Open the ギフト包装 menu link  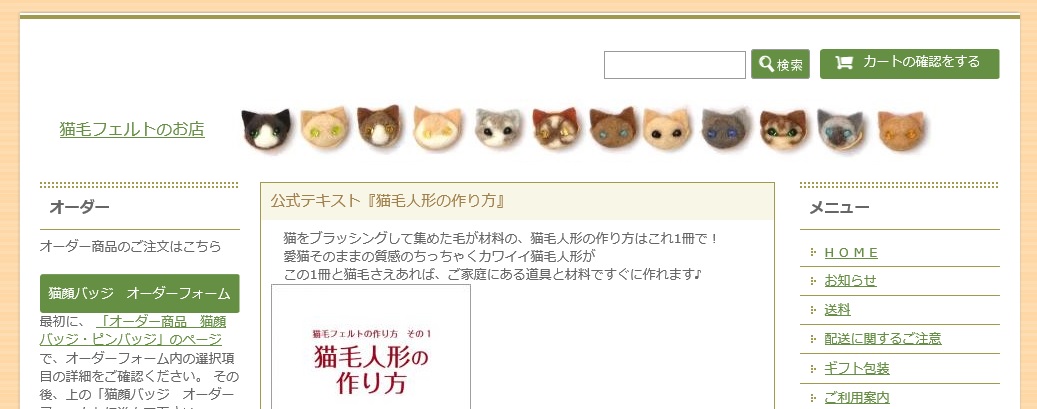857,369
